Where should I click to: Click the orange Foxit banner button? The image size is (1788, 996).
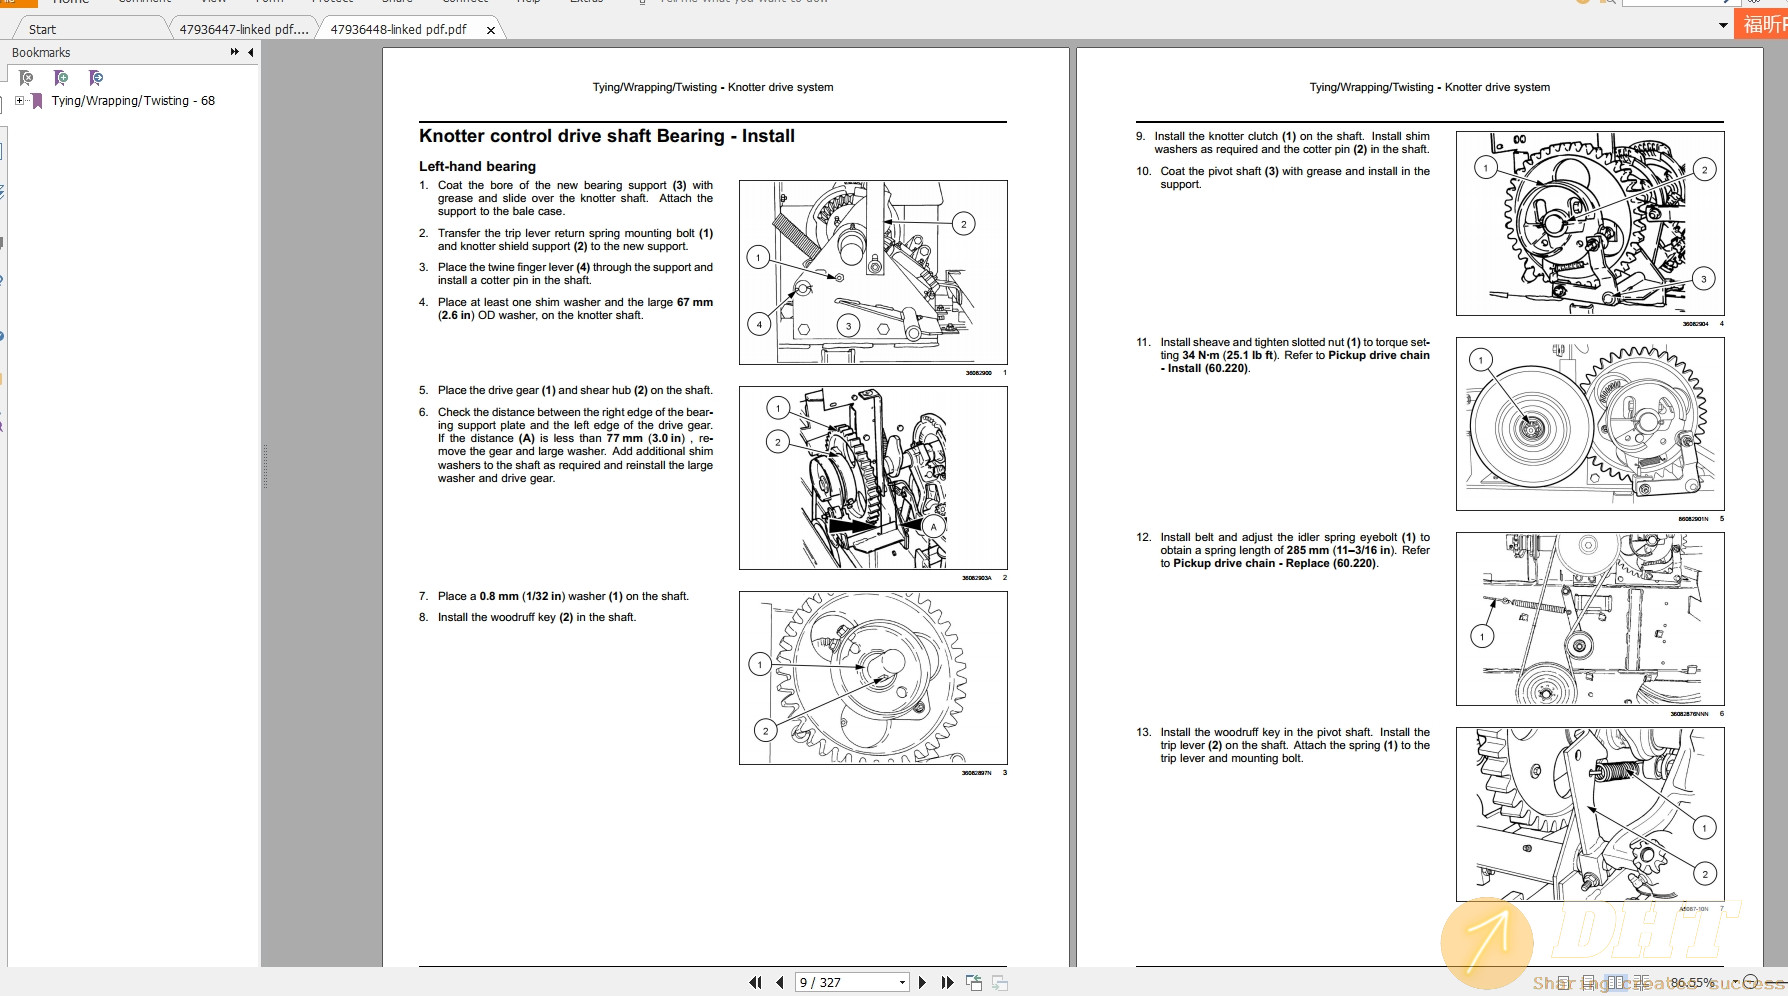point(1764,25)
